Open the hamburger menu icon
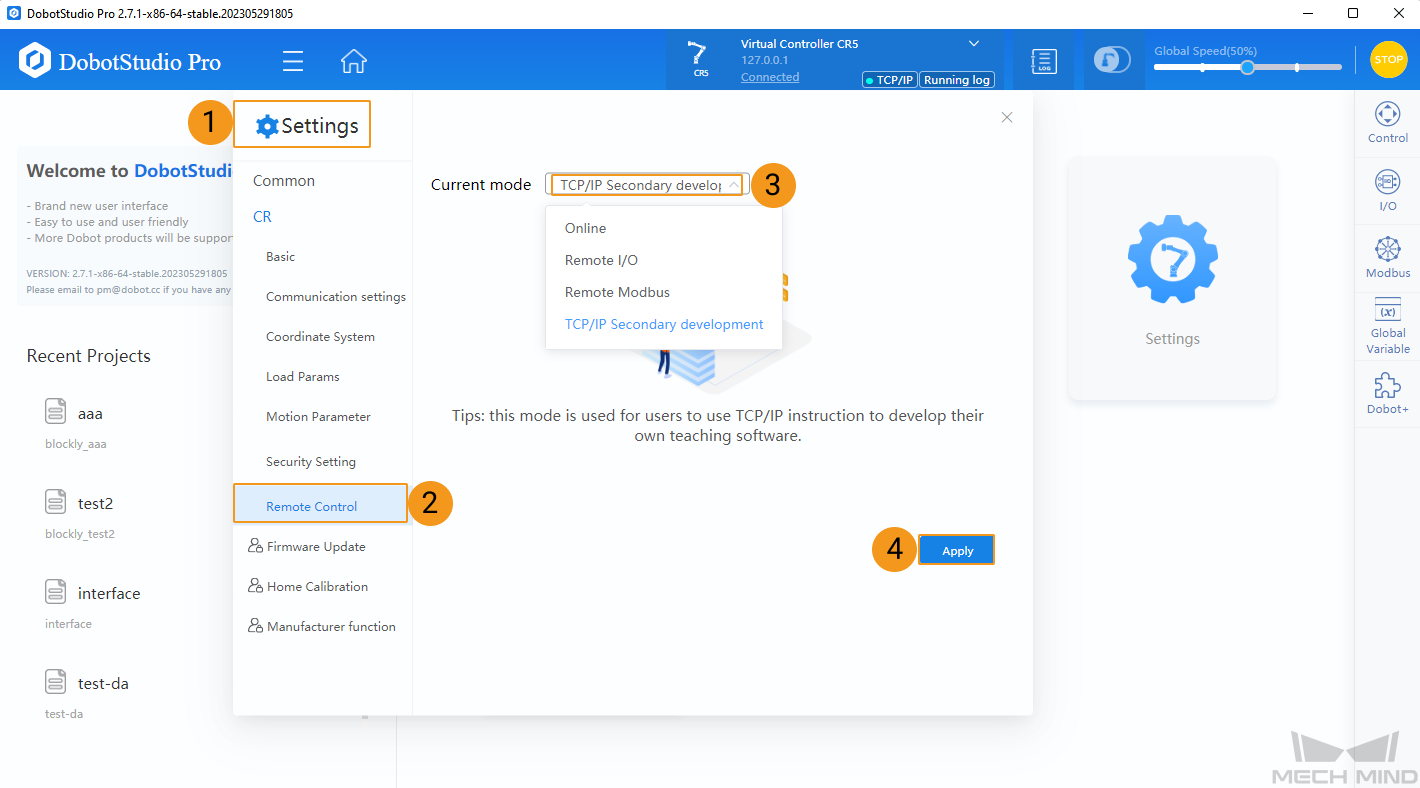 293,61
